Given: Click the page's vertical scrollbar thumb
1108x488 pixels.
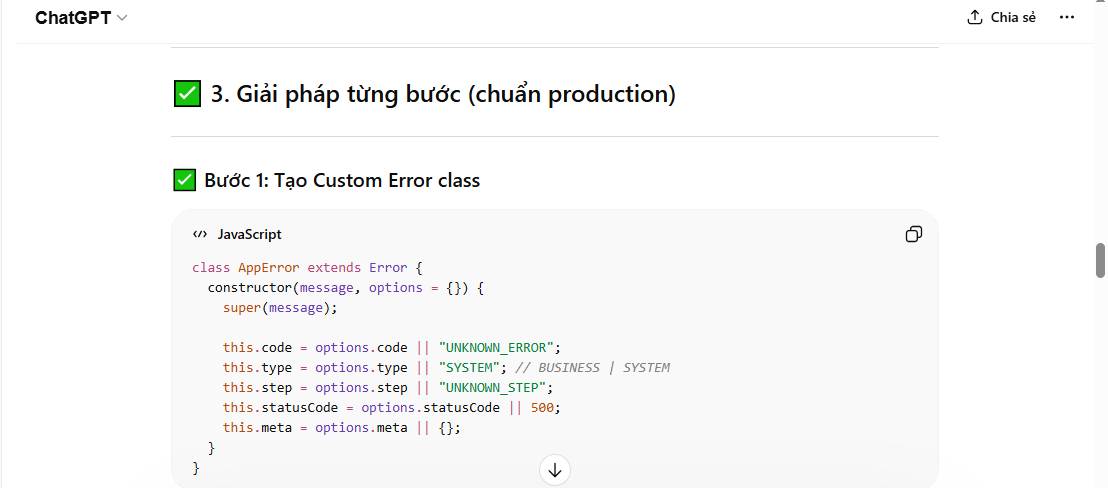Looking at the screenshot, I should (1100, 260).
